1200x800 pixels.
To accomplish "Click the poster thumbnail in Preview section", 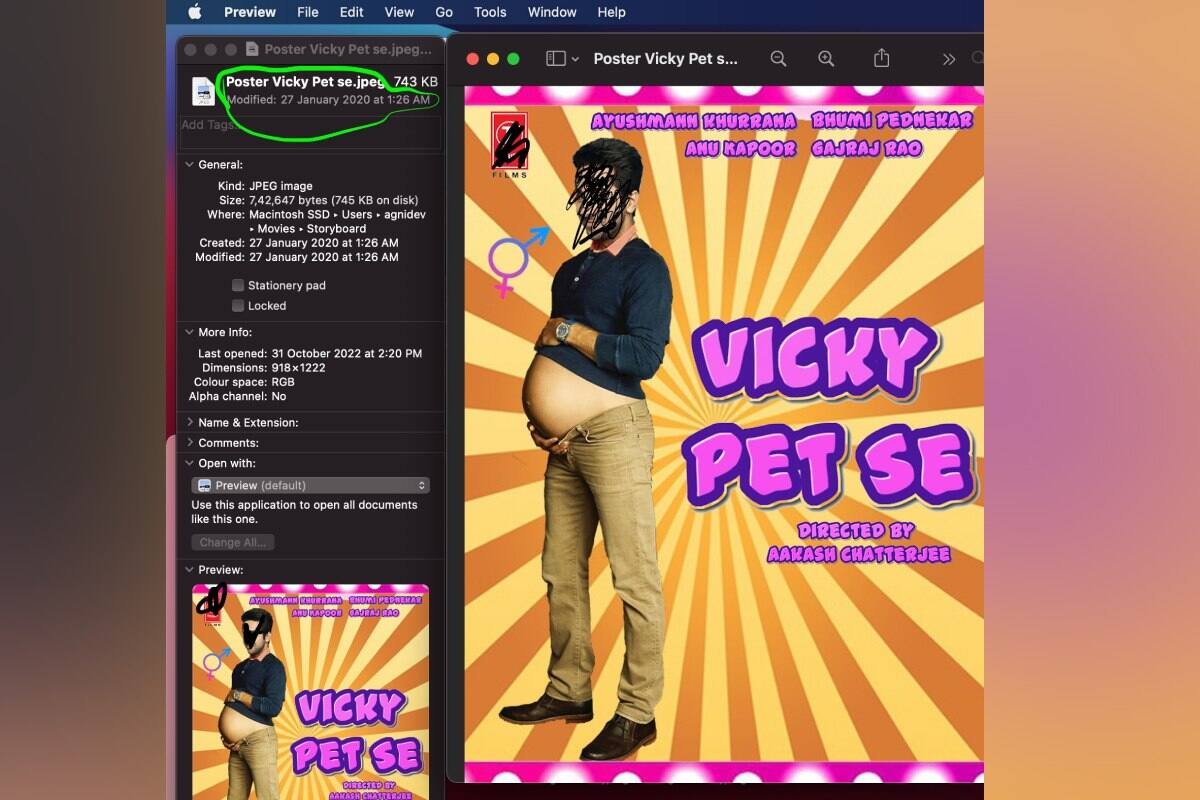I will (310, 692).
